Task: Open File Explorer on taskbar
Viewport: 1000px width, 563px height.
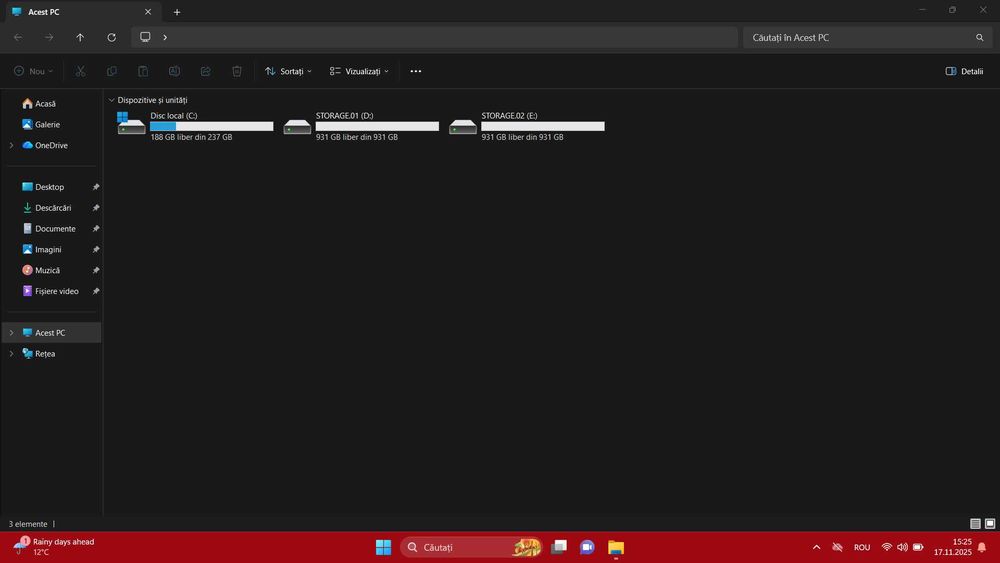Action: pos(616,547)
